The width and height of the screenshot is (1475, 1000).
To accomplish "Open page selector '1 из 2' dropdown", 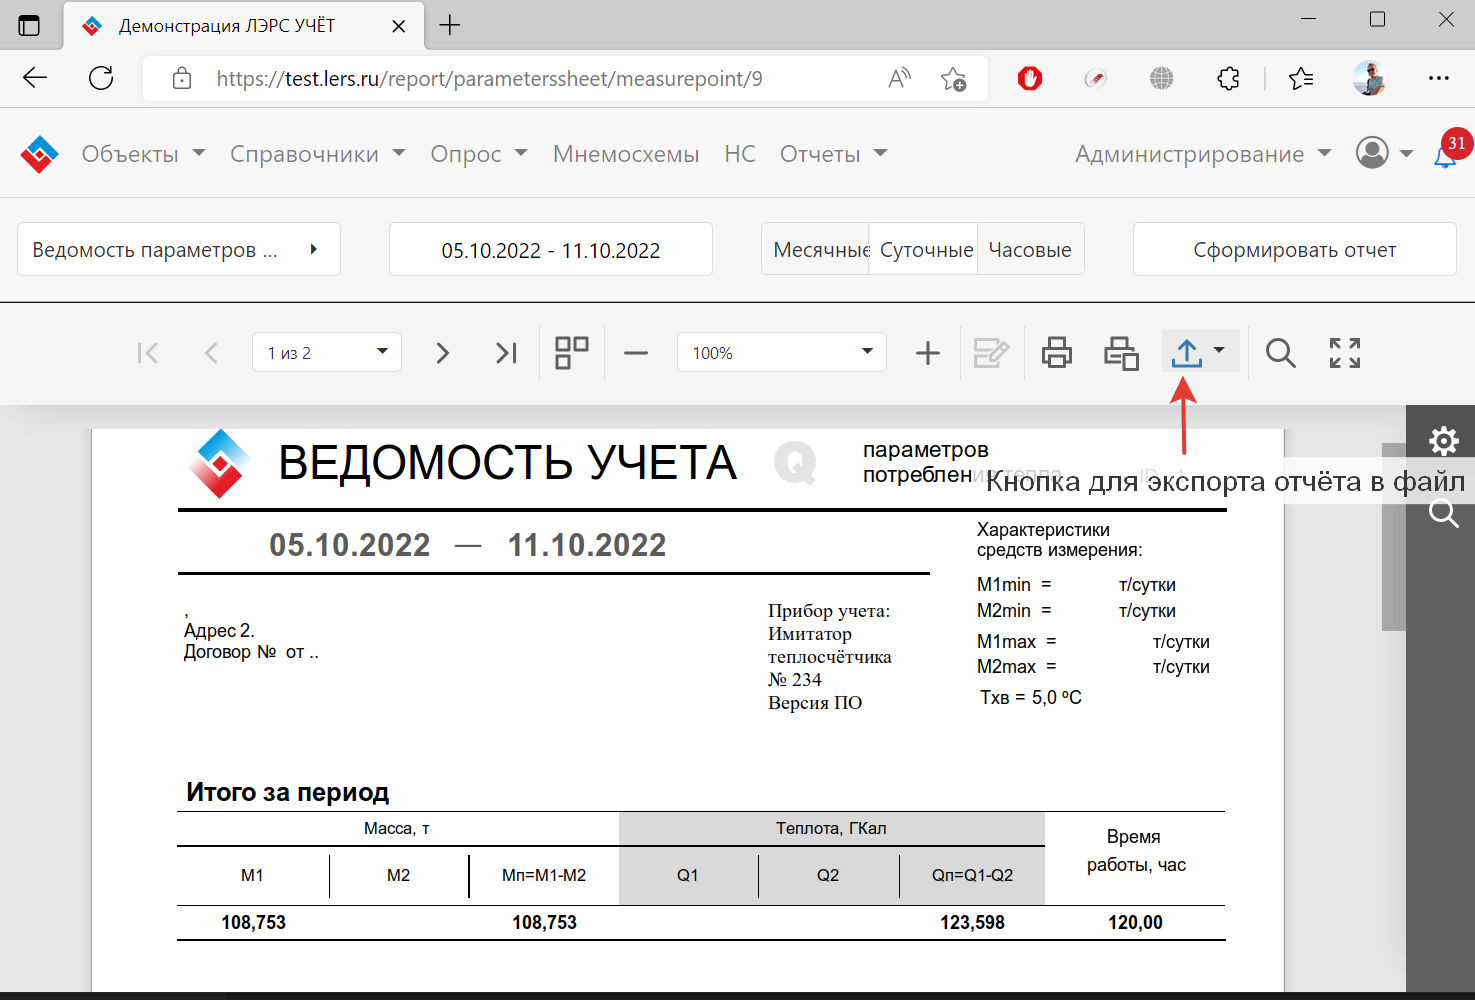I will coord(327,353).
